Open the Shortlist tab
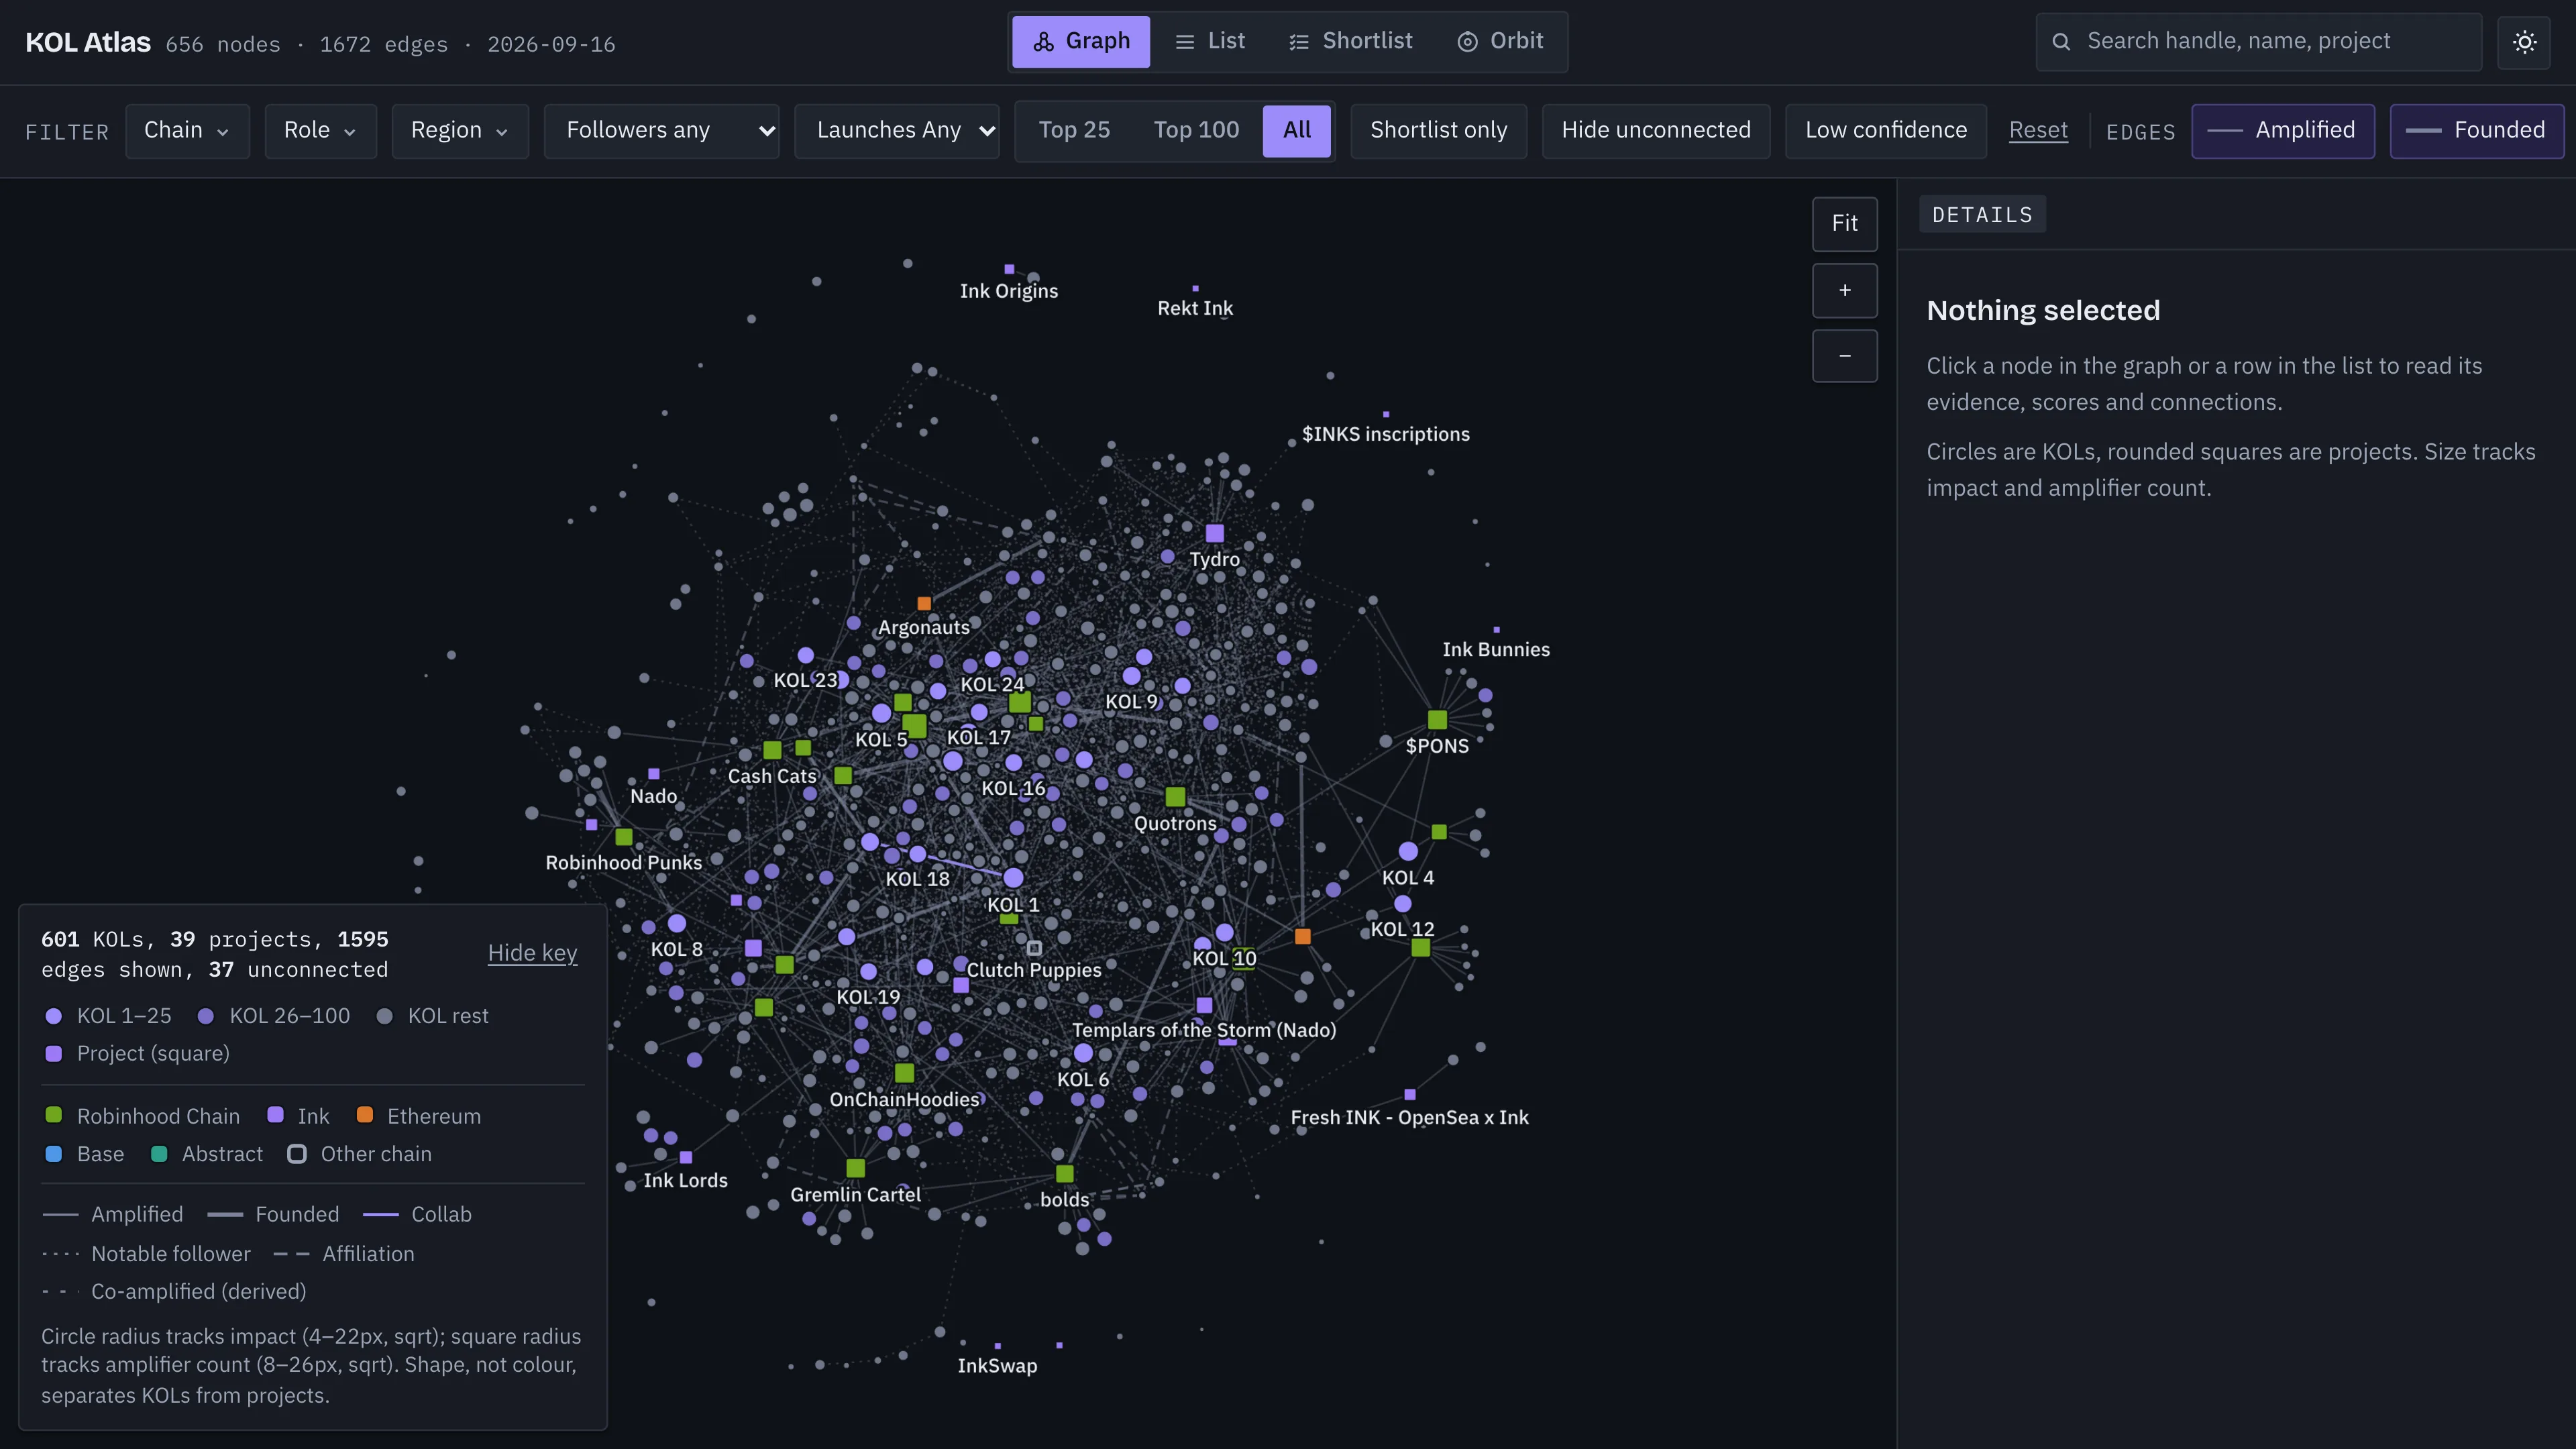Screen dimensions: 2576x1449 tap(1350, 42)
